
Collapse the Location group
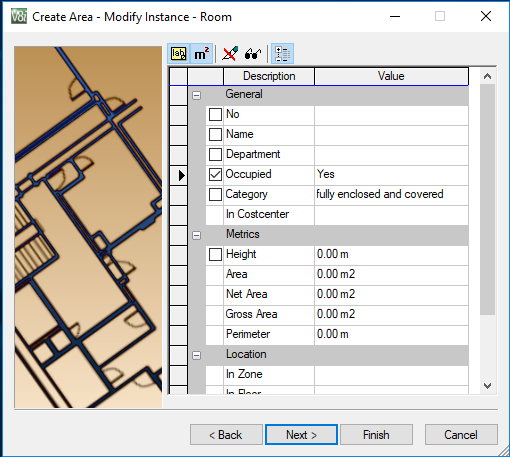pos(197,355)
